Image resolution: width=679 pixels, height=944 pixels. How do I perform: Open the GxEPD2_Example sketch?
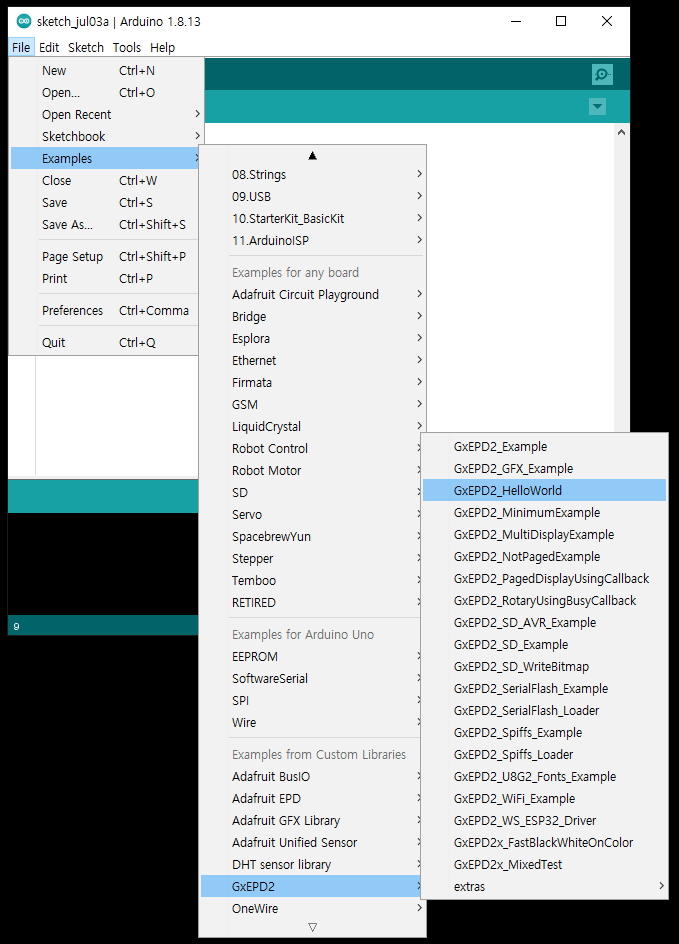[x=545, y=447]
